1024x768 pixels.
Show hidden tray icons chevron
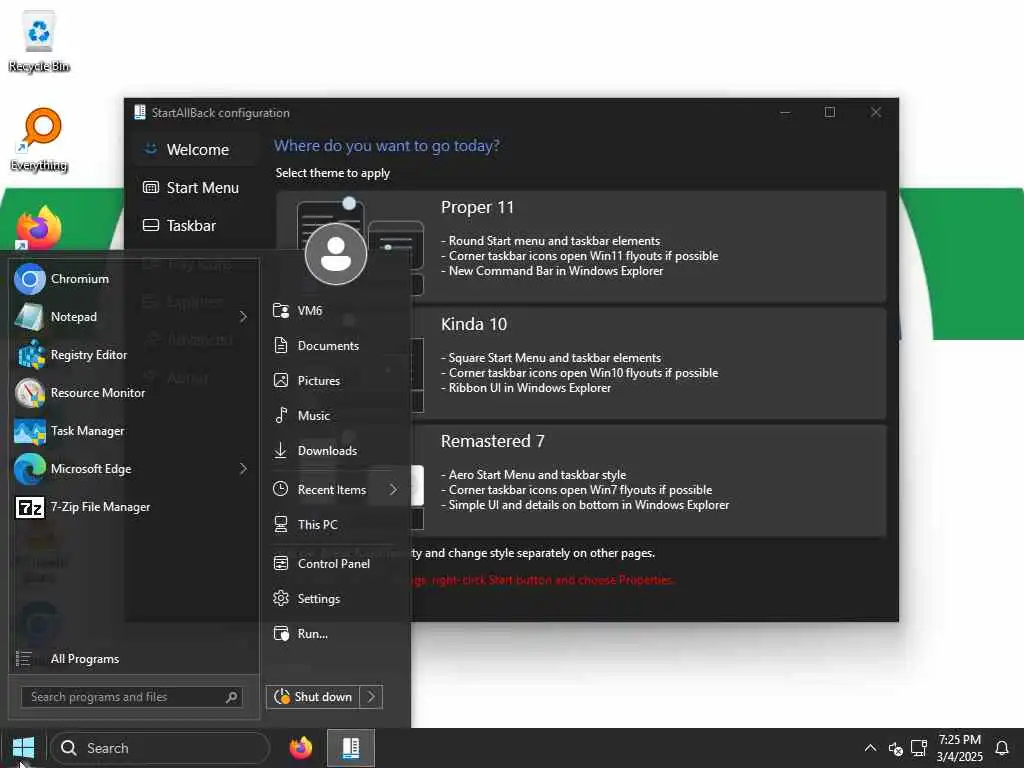[x=871, y=748]
